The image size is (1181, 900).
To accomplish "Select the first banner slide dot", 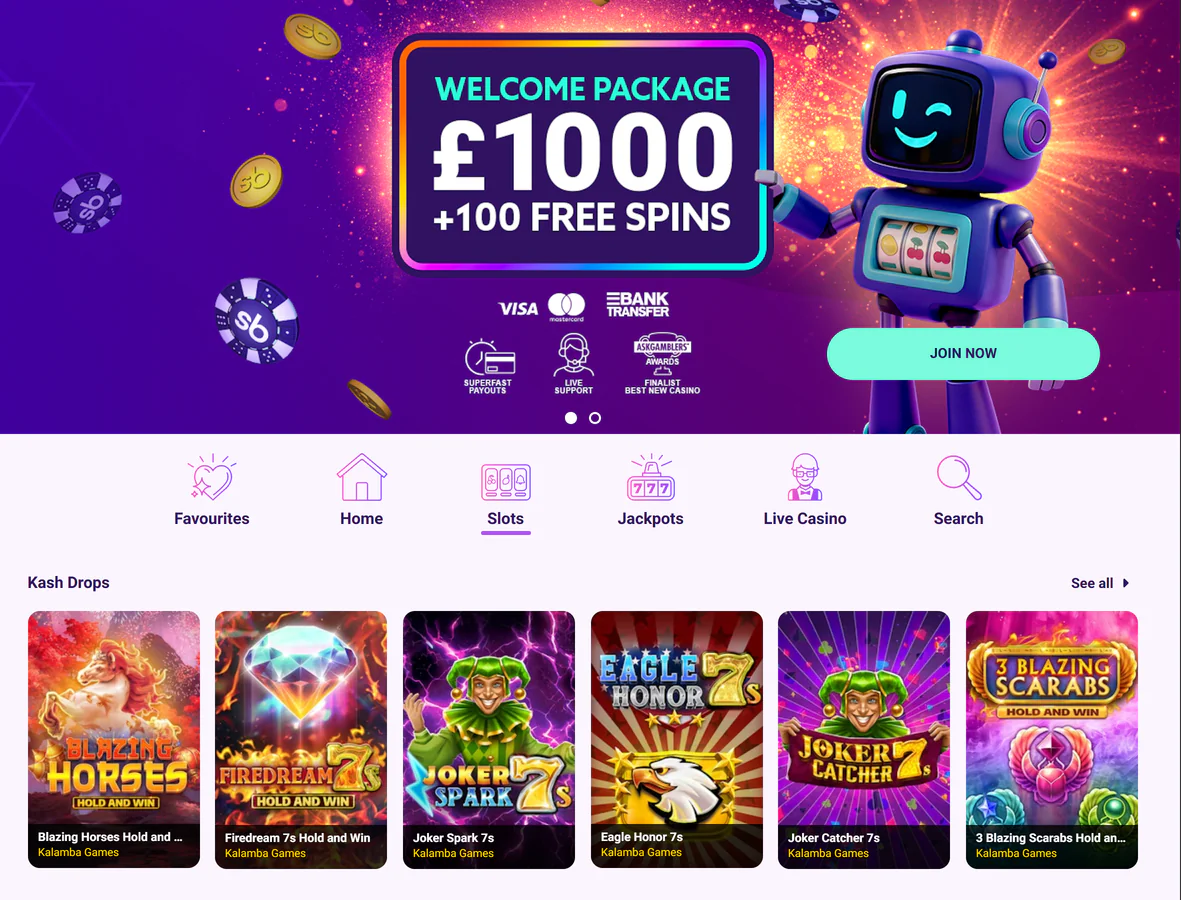I will pyautogui.click(x=571, y=418).
